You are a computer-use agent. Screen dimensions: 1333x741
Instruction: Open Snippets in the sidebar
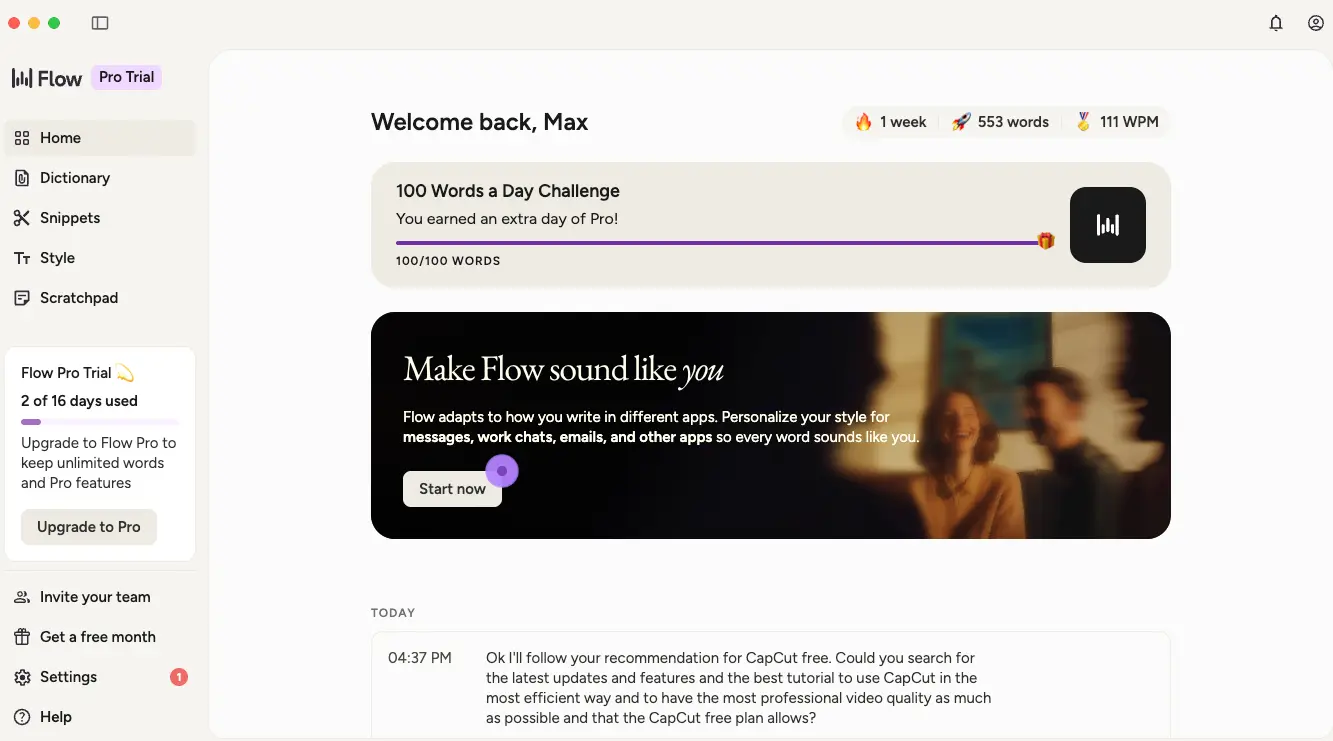point(70,218)
